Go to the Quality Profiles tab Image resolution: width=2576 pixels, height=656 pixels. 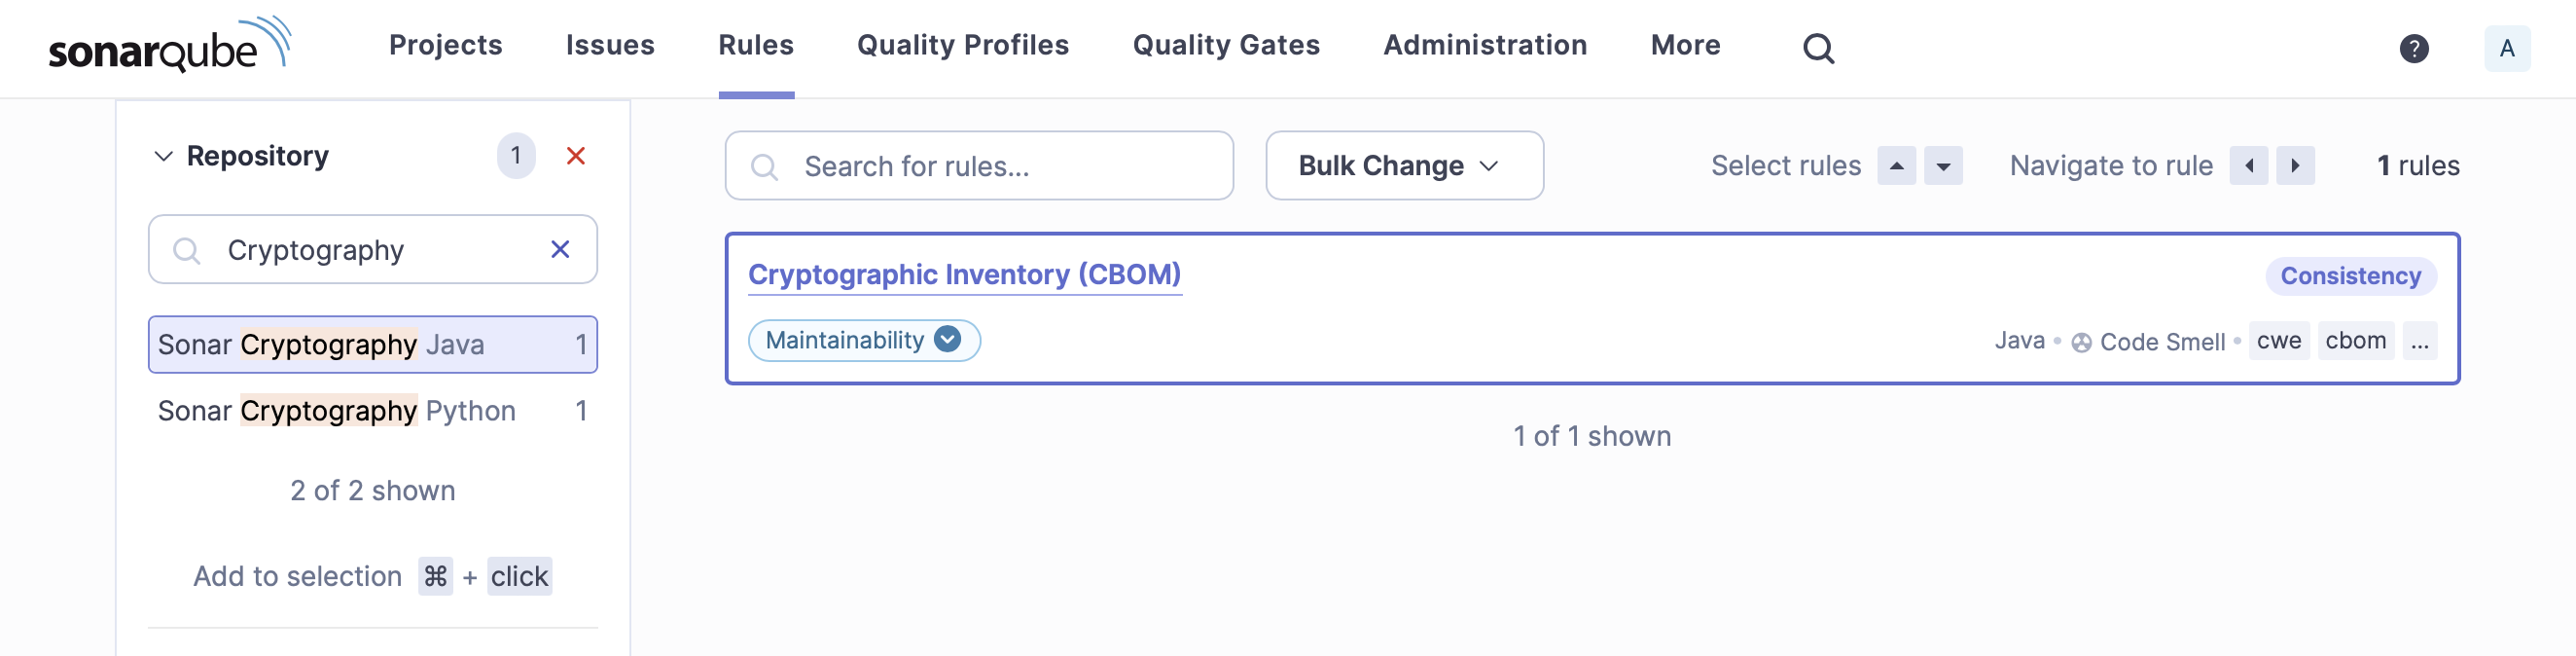click(962, 46)
